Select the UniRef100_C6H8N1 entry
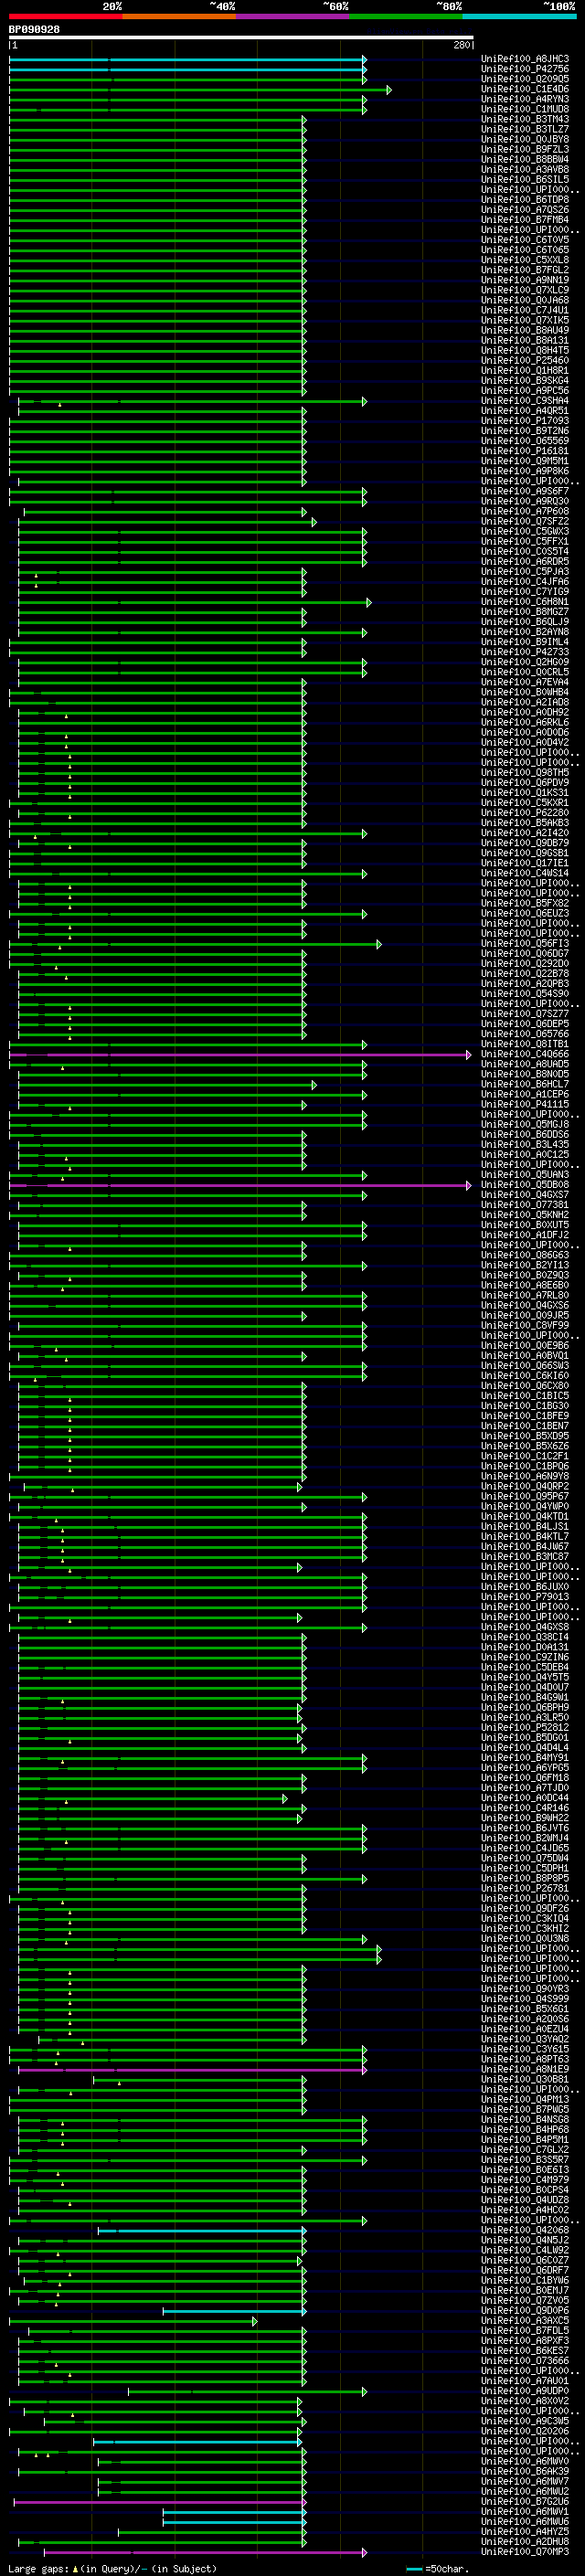The height and width of the screenshot is (2576, 585). (525, 602)
